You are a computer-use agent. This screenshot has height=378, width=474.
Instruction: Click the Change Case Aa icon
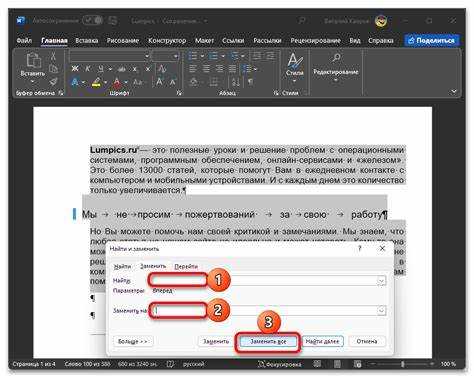coord(137,82)
